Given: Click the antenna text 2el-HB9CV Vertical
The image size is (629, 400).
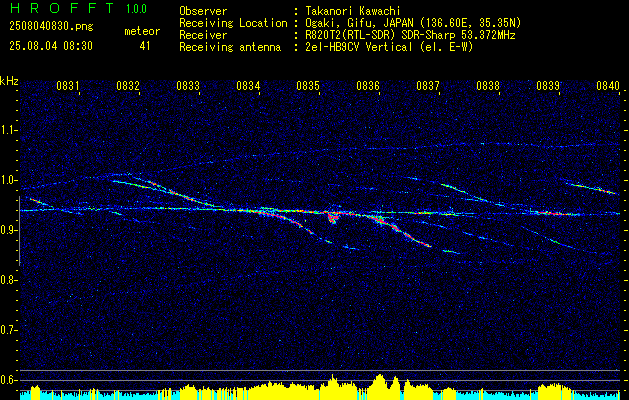Looking at the screenshot, I should click(x=359, y=47).
